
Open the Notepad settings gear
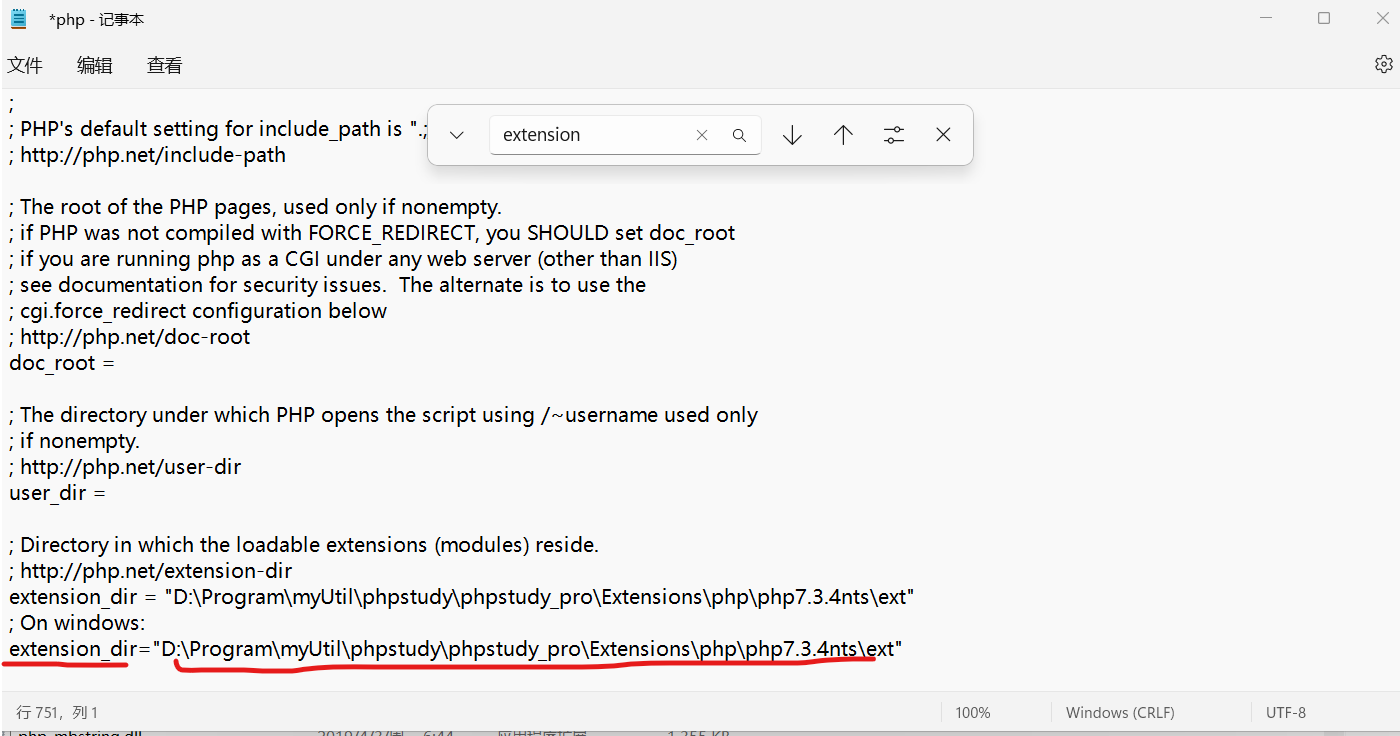tap(1383, 64)
